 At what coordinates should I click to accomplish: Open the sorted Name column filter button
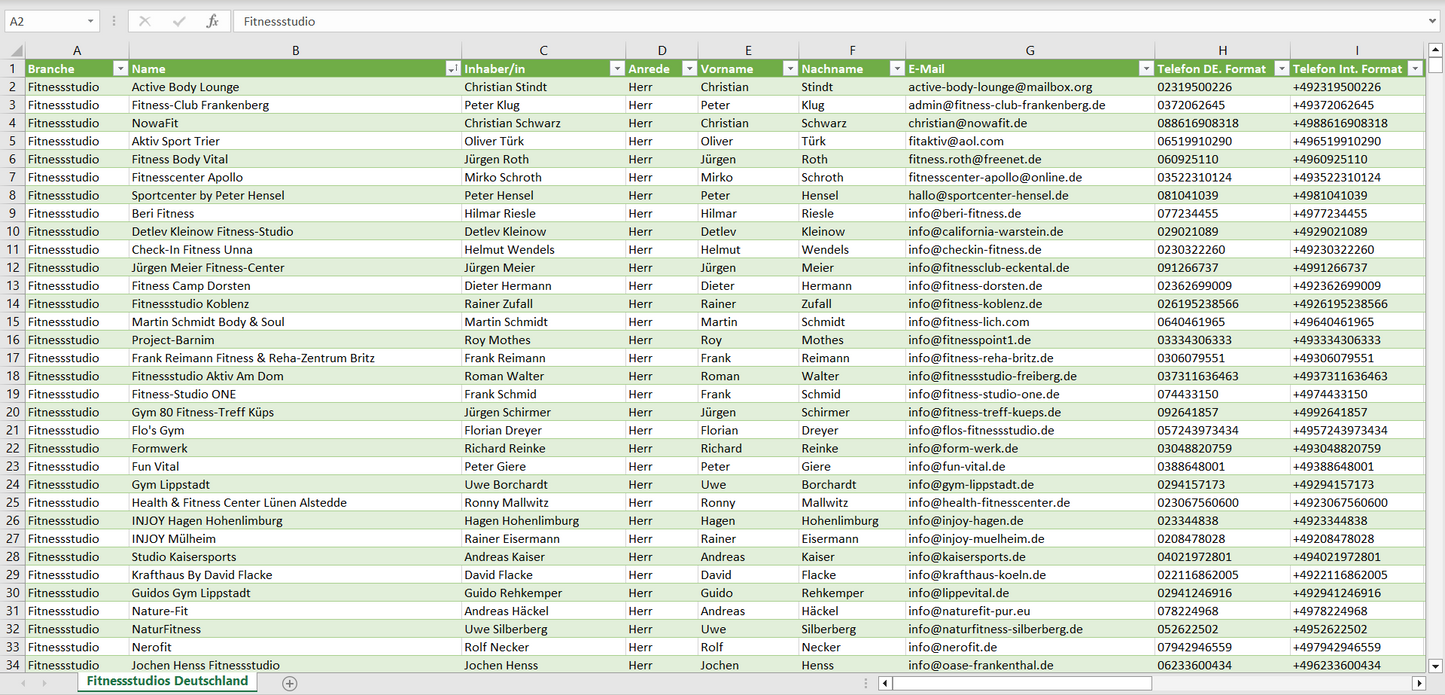point(453,69)
